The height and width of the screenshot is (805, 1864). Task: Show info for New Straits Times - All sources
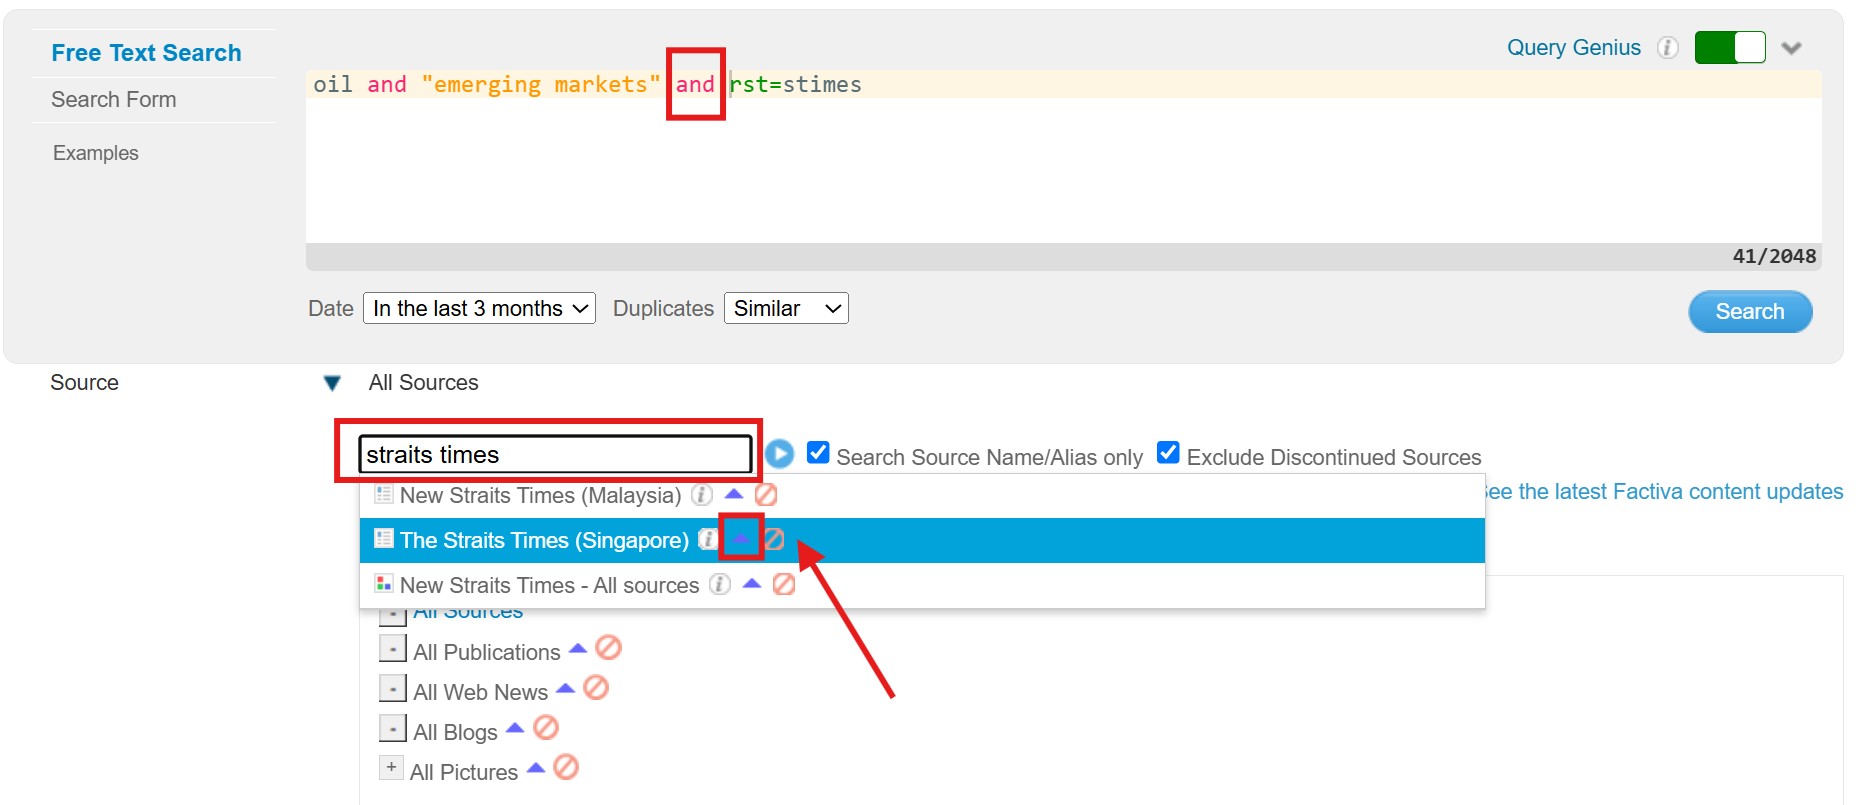720,585
